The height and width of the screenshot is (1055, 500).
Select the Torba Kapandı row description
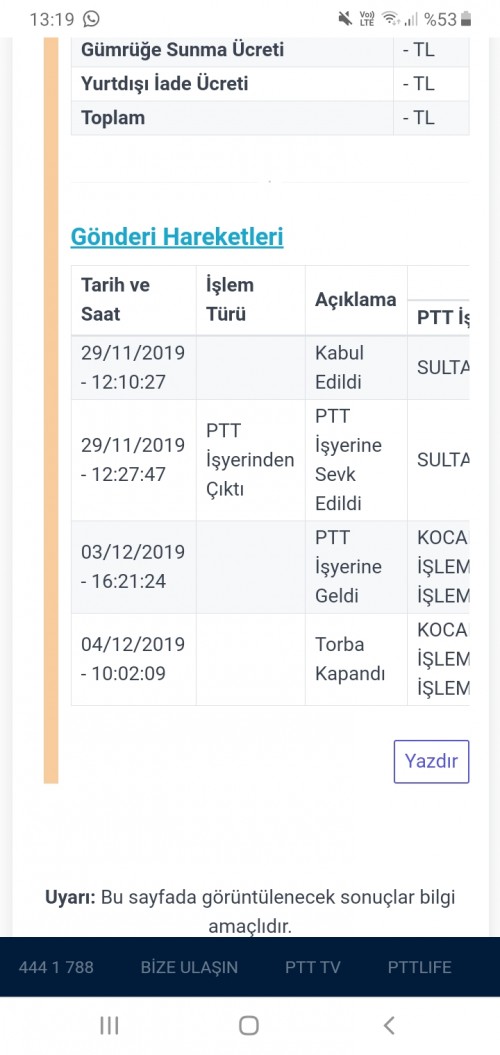pyautogui.click(x=350, y=659)
